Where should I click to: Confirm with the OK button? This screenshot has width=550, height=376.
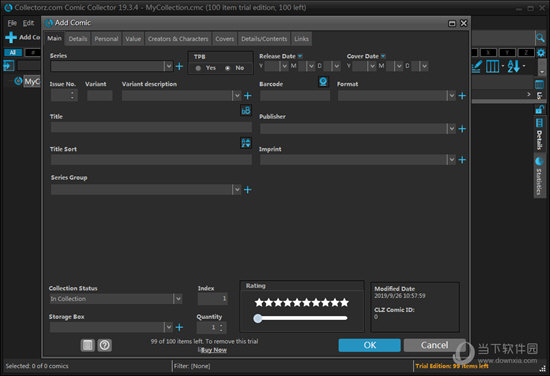tap(369, 345)
